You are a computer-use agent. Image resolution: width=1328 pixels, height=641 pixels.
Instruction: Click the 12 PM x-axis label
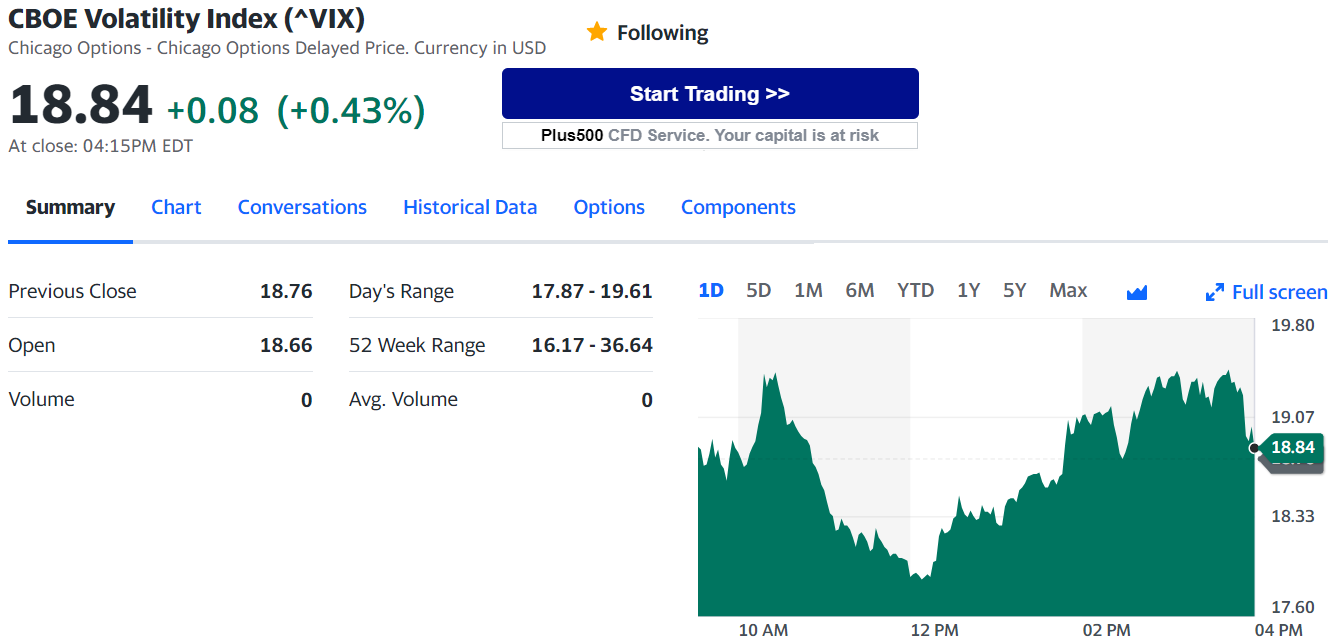(x=935, y=630)
